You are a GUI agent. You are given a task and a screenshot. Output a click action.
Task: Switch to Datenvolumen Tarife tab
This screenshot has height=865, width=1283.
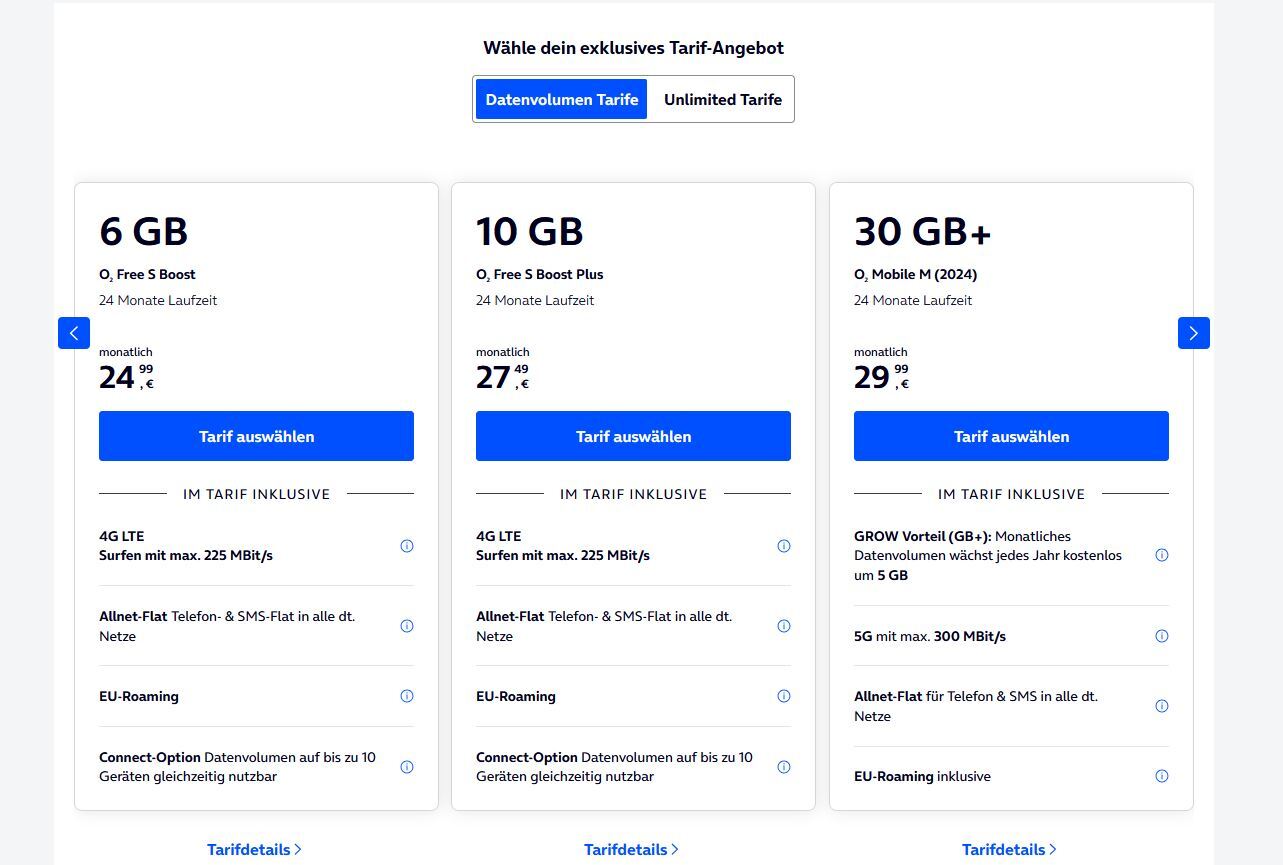[x=562, y=99]
